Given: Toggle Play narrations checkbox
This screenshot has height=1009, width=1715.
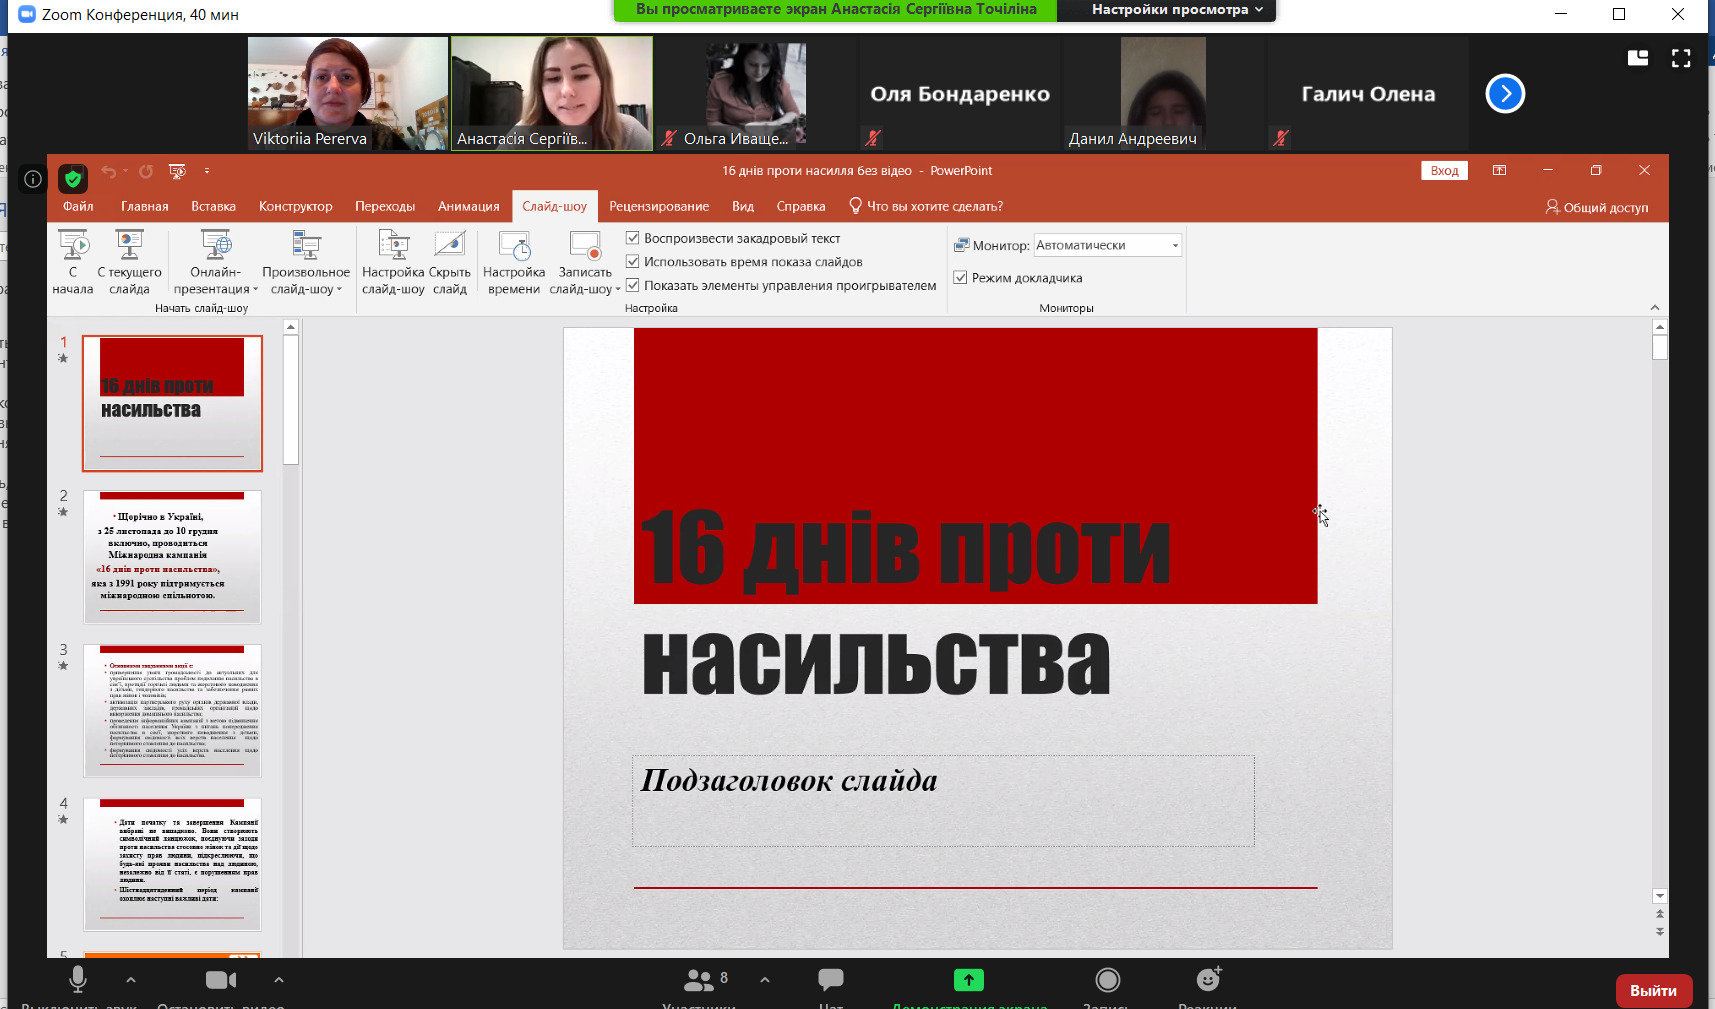Looking at the screenshot, I should coord(633,238).
